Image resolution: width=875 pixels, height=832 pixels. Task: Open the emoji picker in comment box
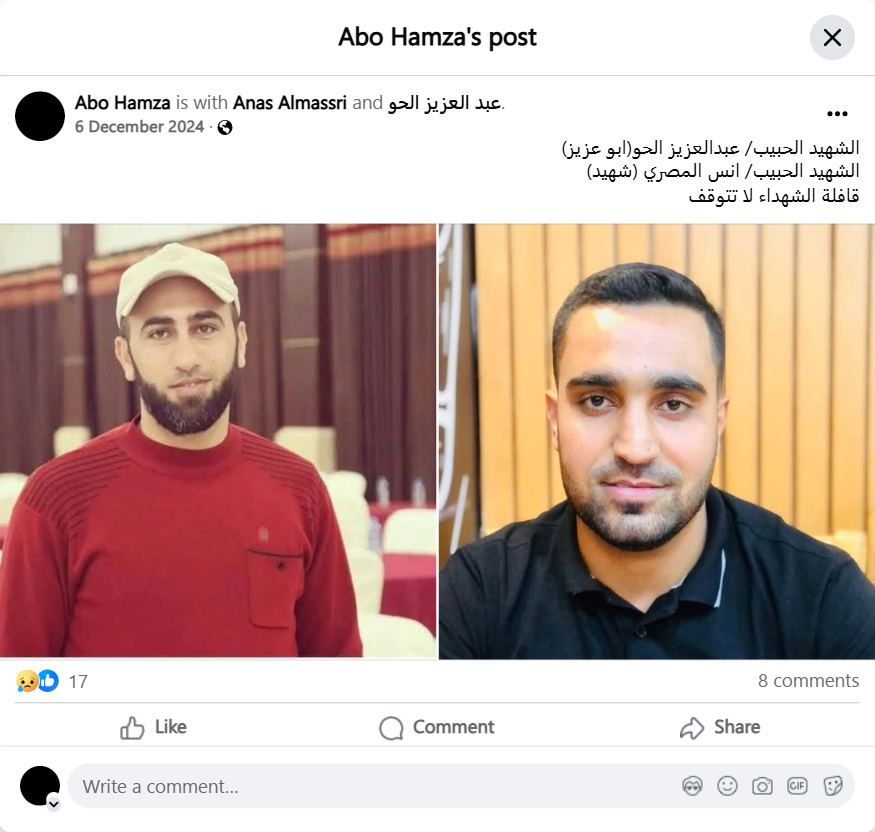pos(727,786)
